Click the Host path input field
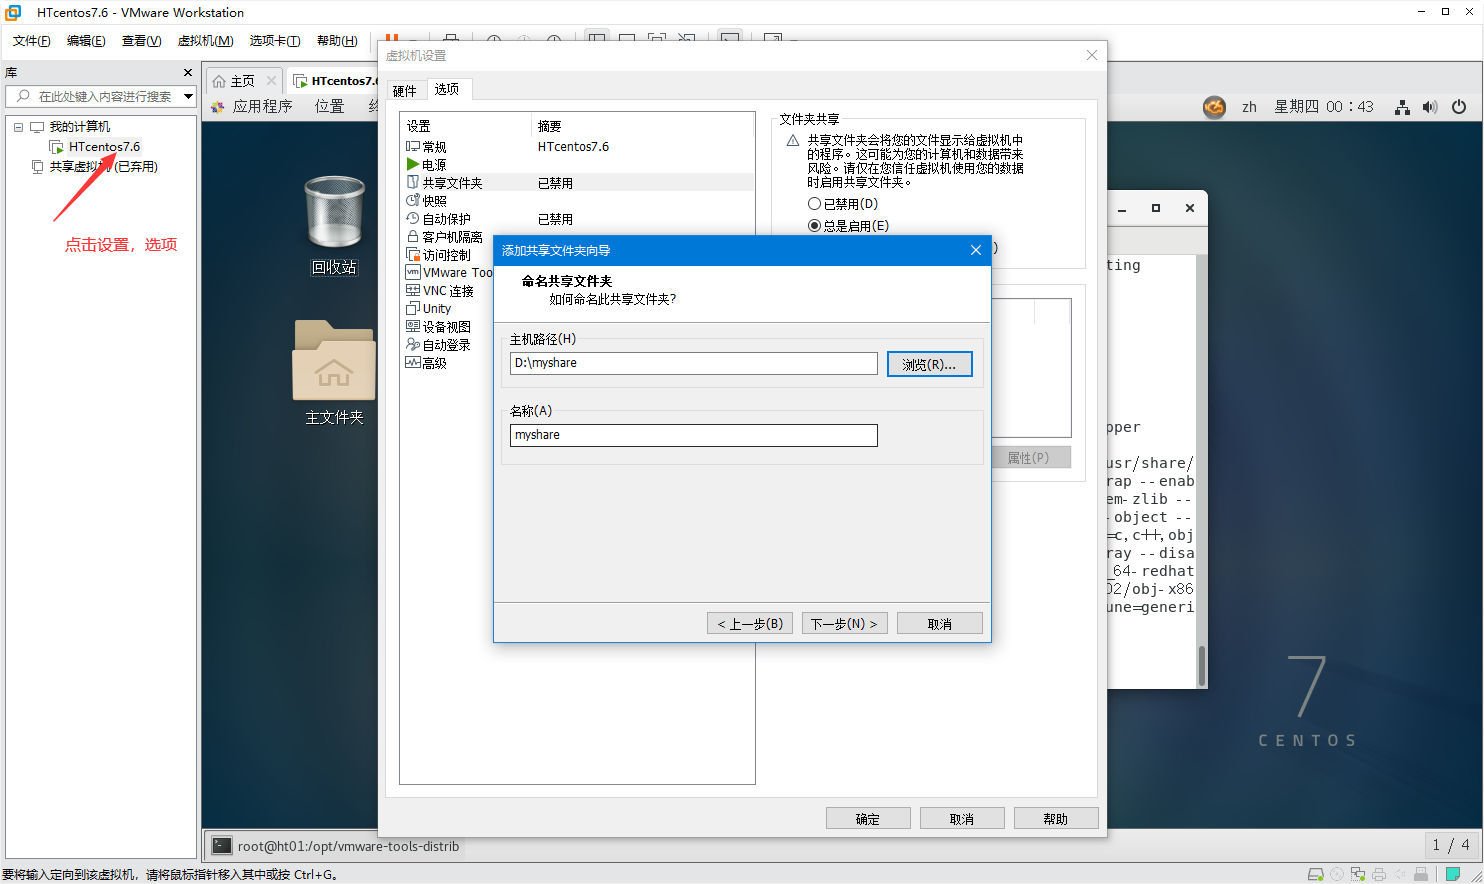Image resolution: width=1484 pixels, height=884 pixels. (x=693, y=363)
